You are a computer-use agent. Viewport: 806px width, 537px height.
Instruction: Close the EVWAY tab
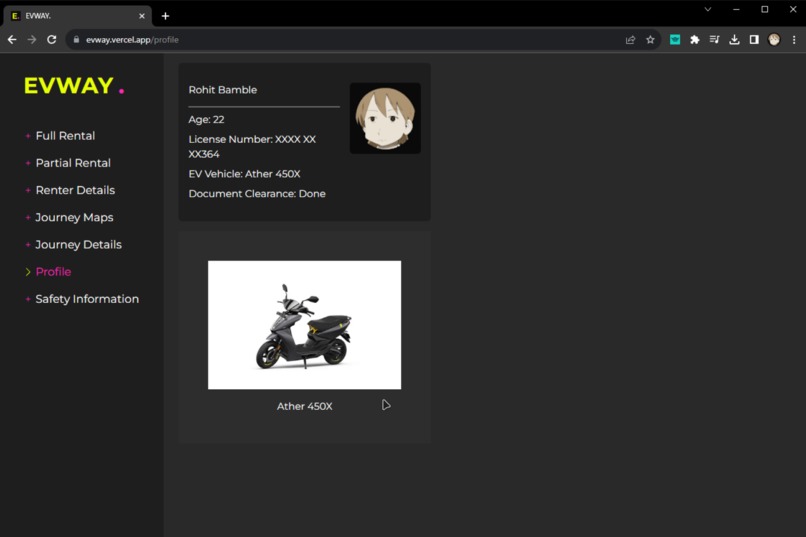coord(142,16)
